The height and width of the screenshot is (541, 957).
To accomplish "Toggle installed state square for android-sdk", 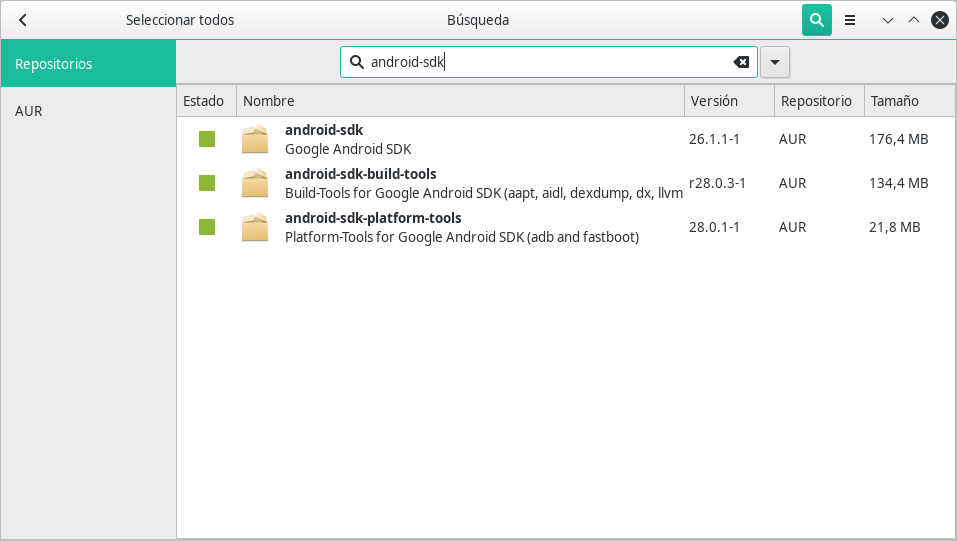I will 207,139.
